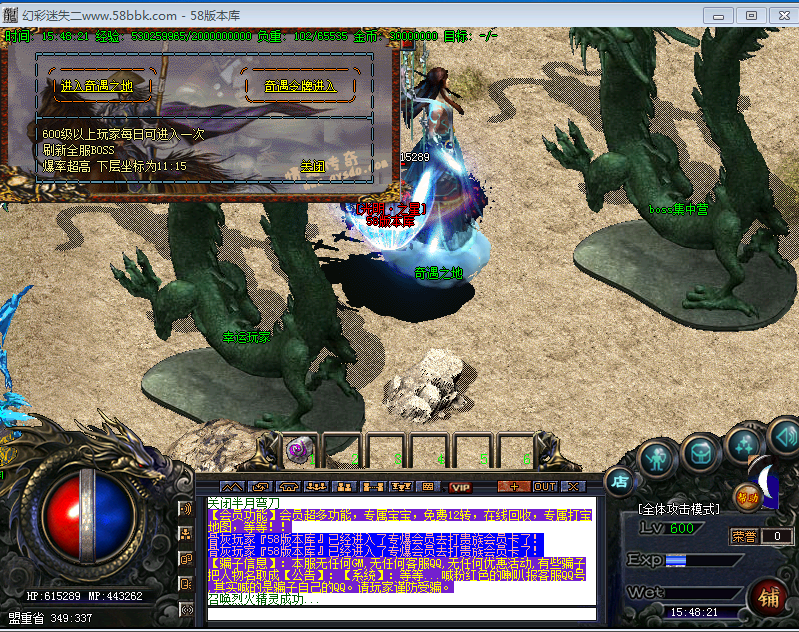Open the character warrior status icon
Image resolution: width=799 pixels, height=632 pixels.
[657, 458]
